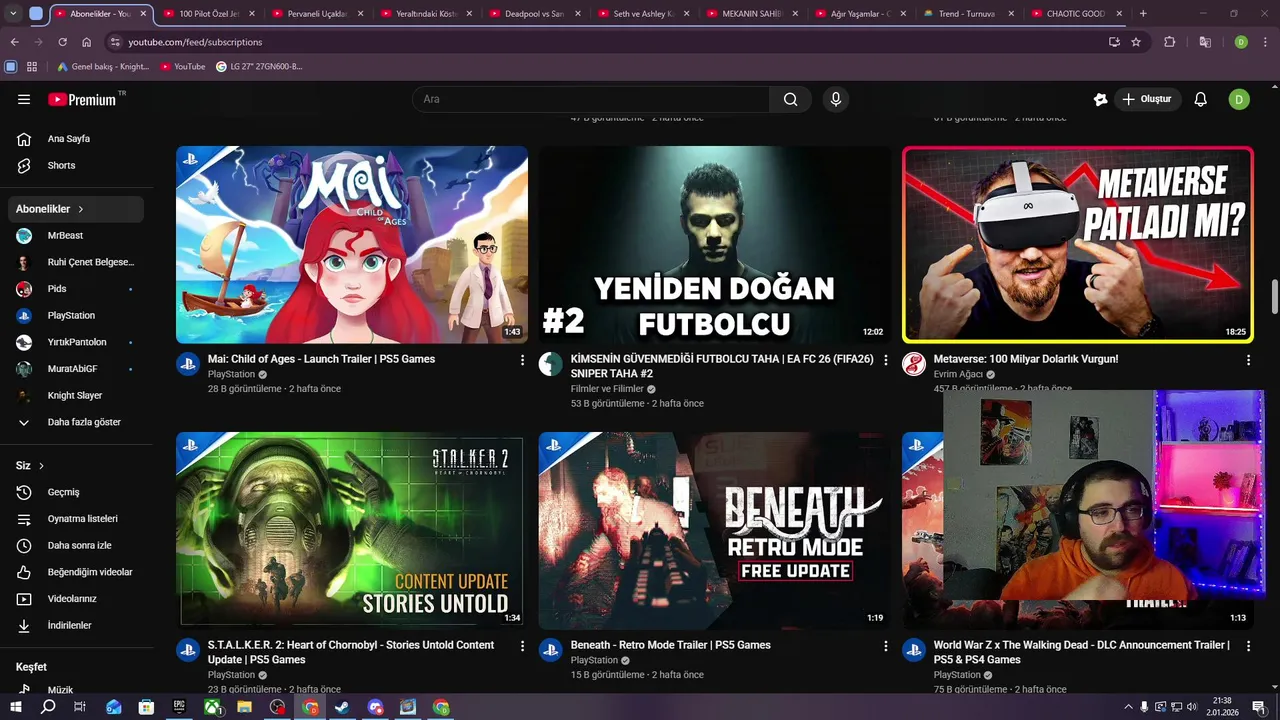
Task: Open Chrome extensions puzzle icon
Action: coord(1170,42)
